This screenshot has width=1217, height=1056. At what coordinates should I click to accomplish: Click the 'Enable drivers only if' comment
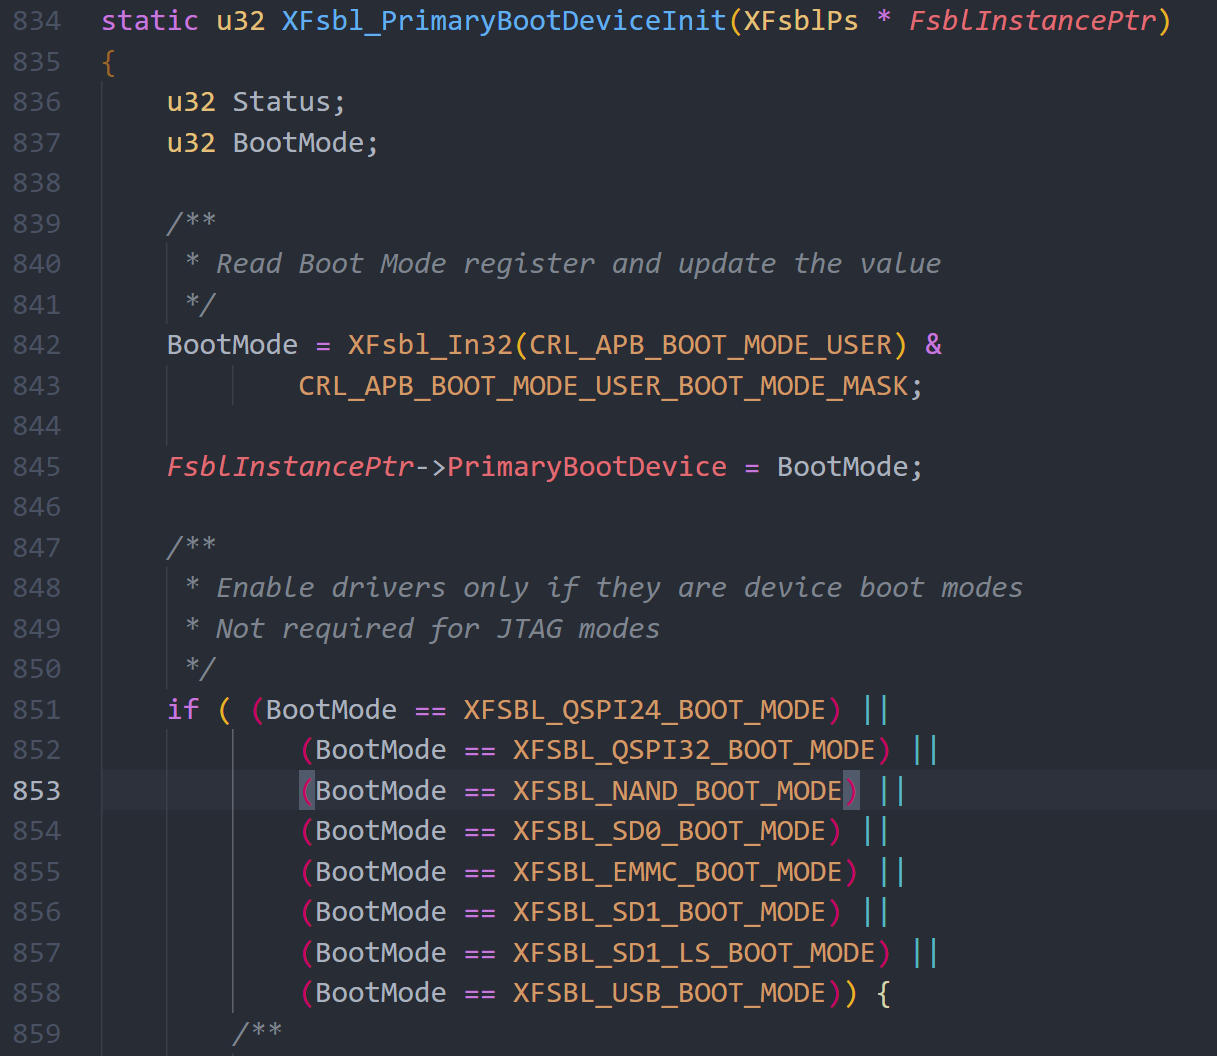[x=604, y=588]
